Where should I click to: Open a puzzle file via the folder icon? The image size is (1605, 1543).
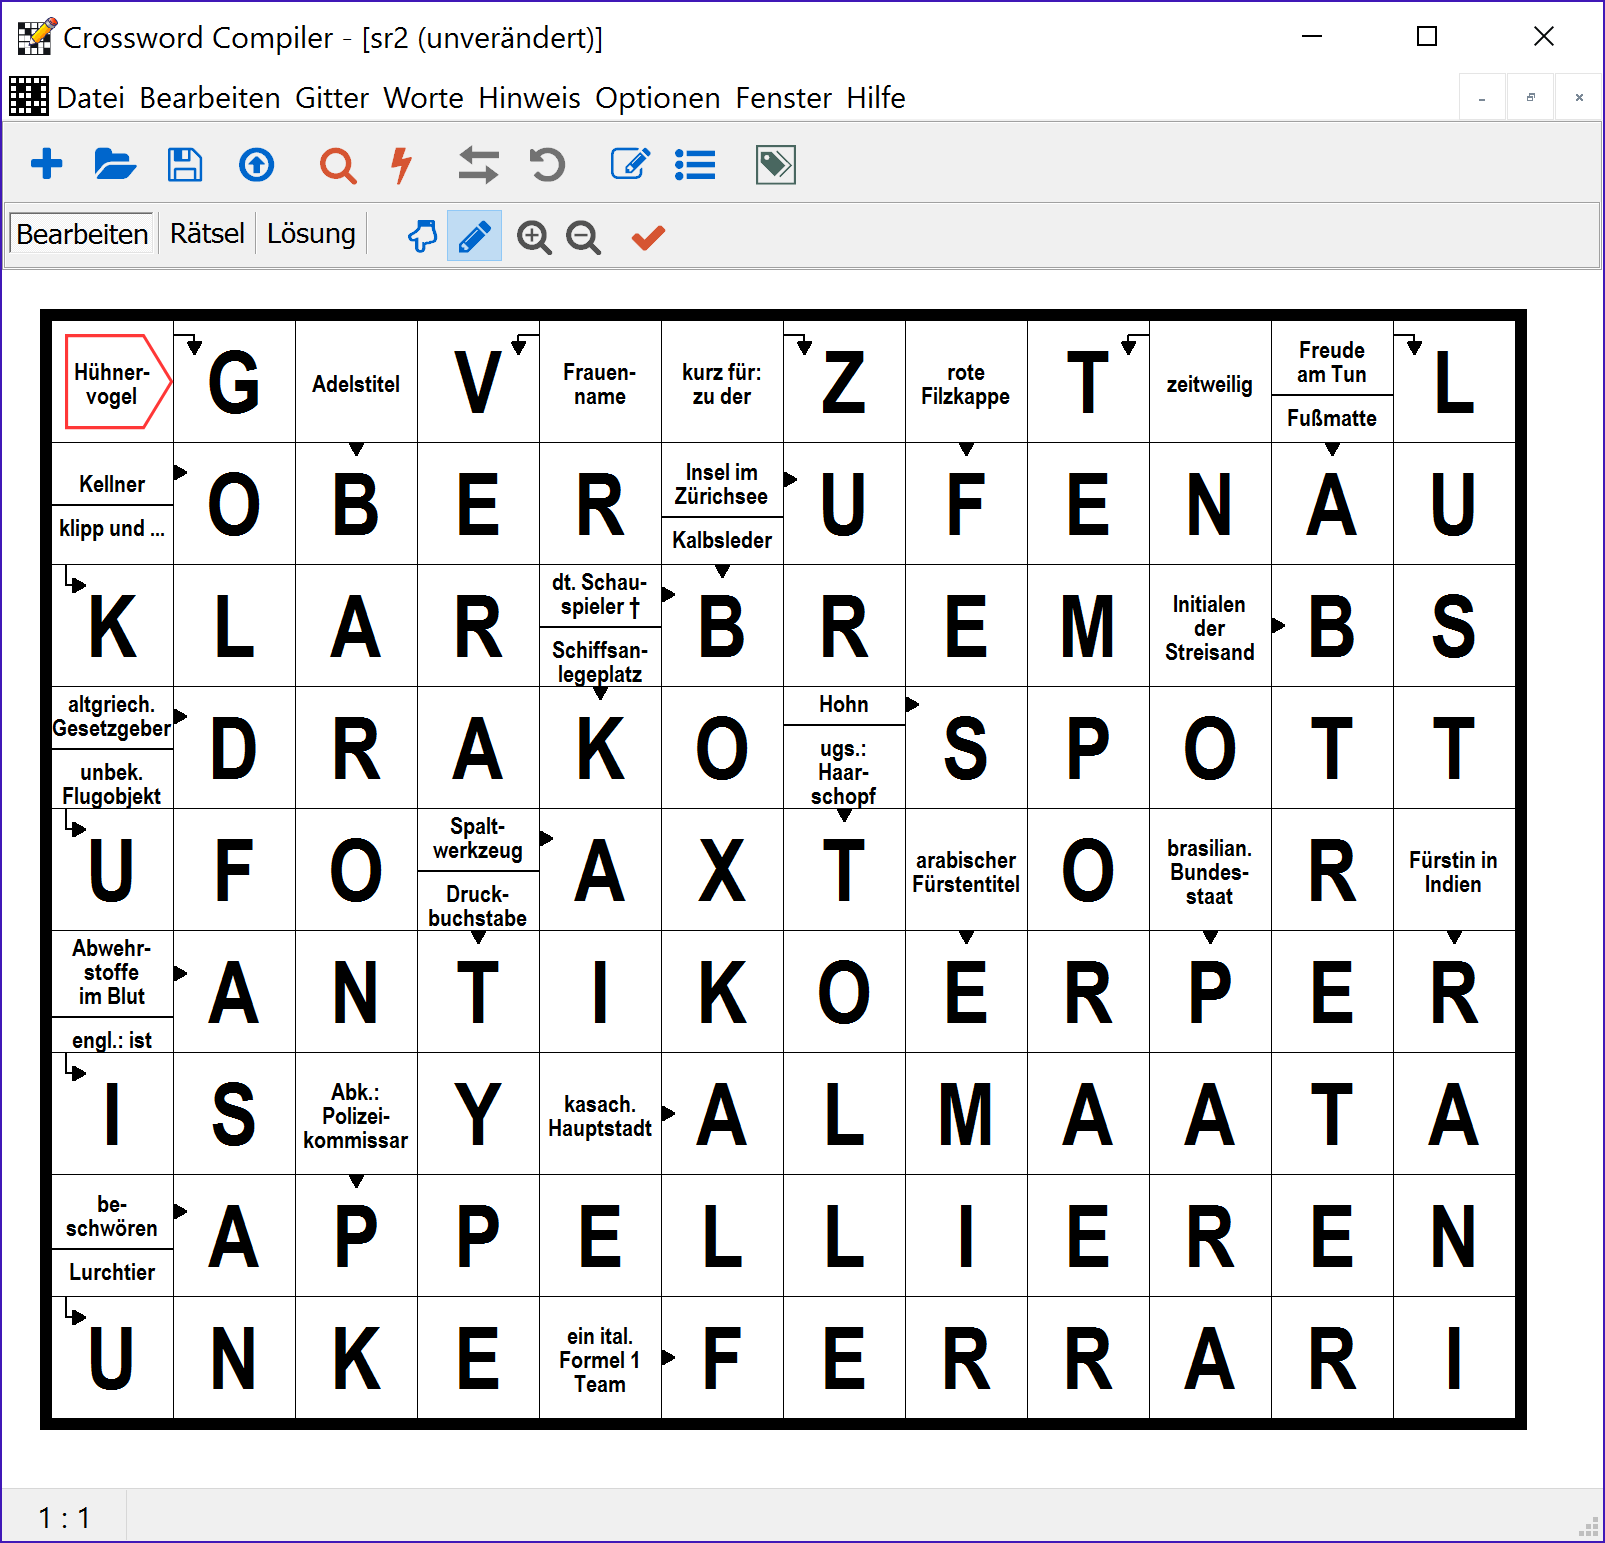114,164
